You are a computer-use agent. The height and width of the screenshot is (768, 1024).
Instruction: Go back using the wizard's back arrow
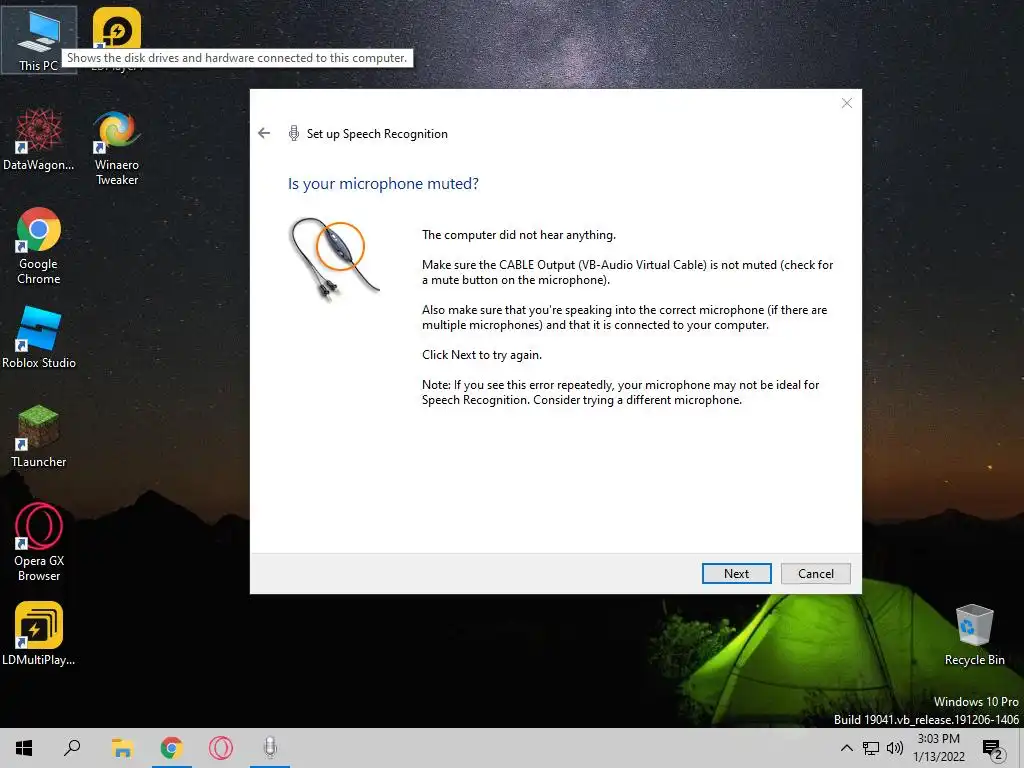[x=264, y=133]
